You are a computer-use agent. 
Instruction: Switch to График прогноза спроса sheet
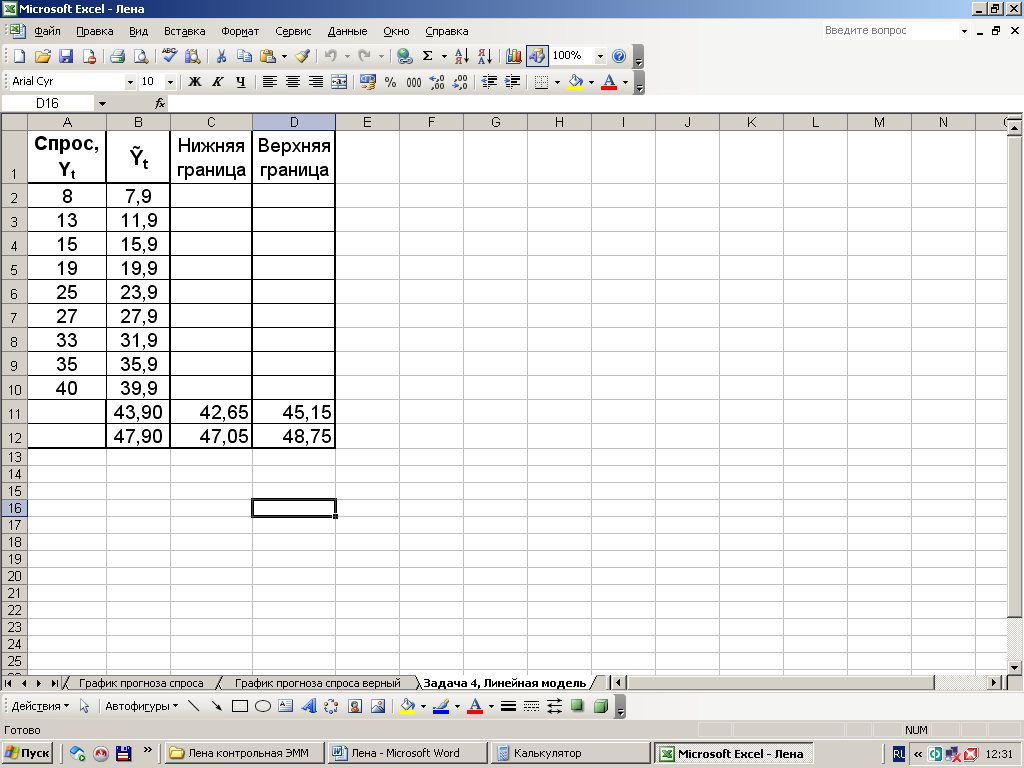point(141,683)
